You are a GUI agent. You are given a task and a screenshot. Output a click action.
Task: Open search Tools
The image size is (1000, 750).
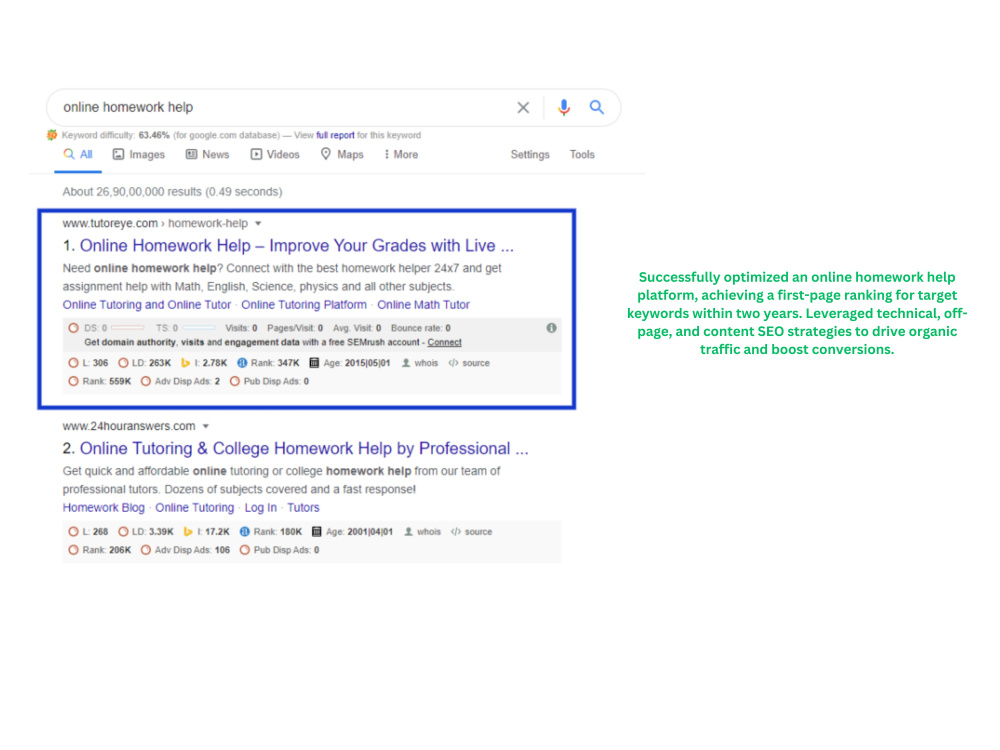pyautogui.click(x=582, y=154)
